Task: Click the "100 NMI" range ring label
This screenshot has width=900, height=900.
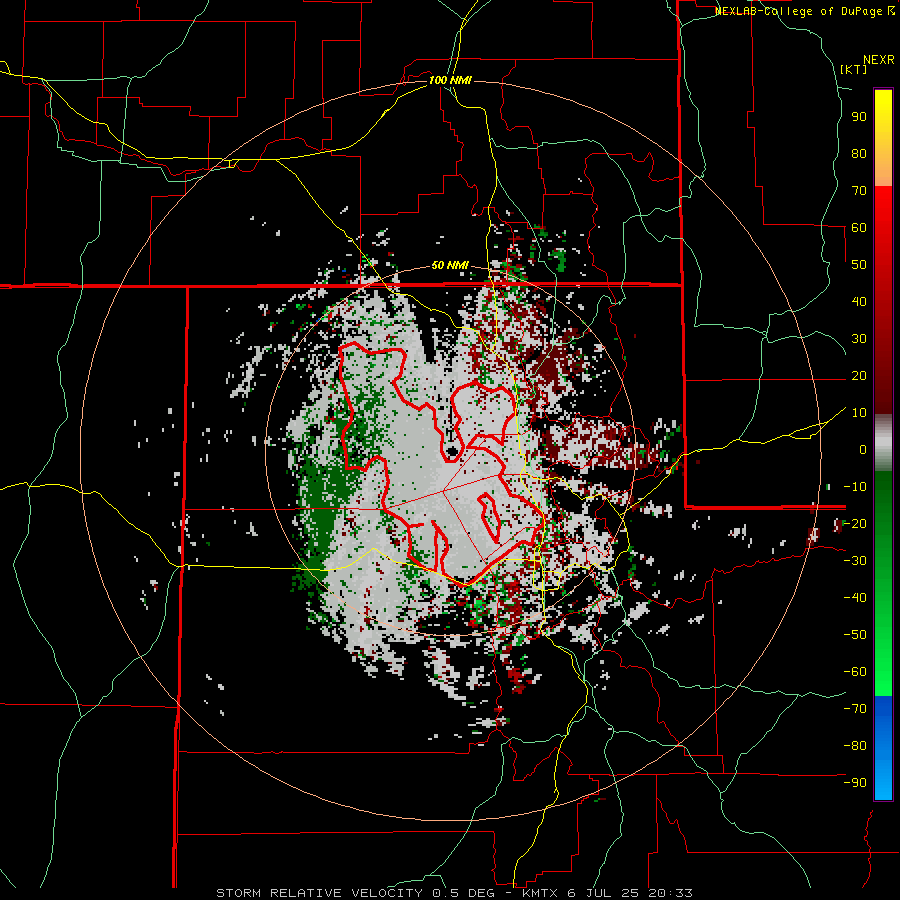Action: [450, 80]
